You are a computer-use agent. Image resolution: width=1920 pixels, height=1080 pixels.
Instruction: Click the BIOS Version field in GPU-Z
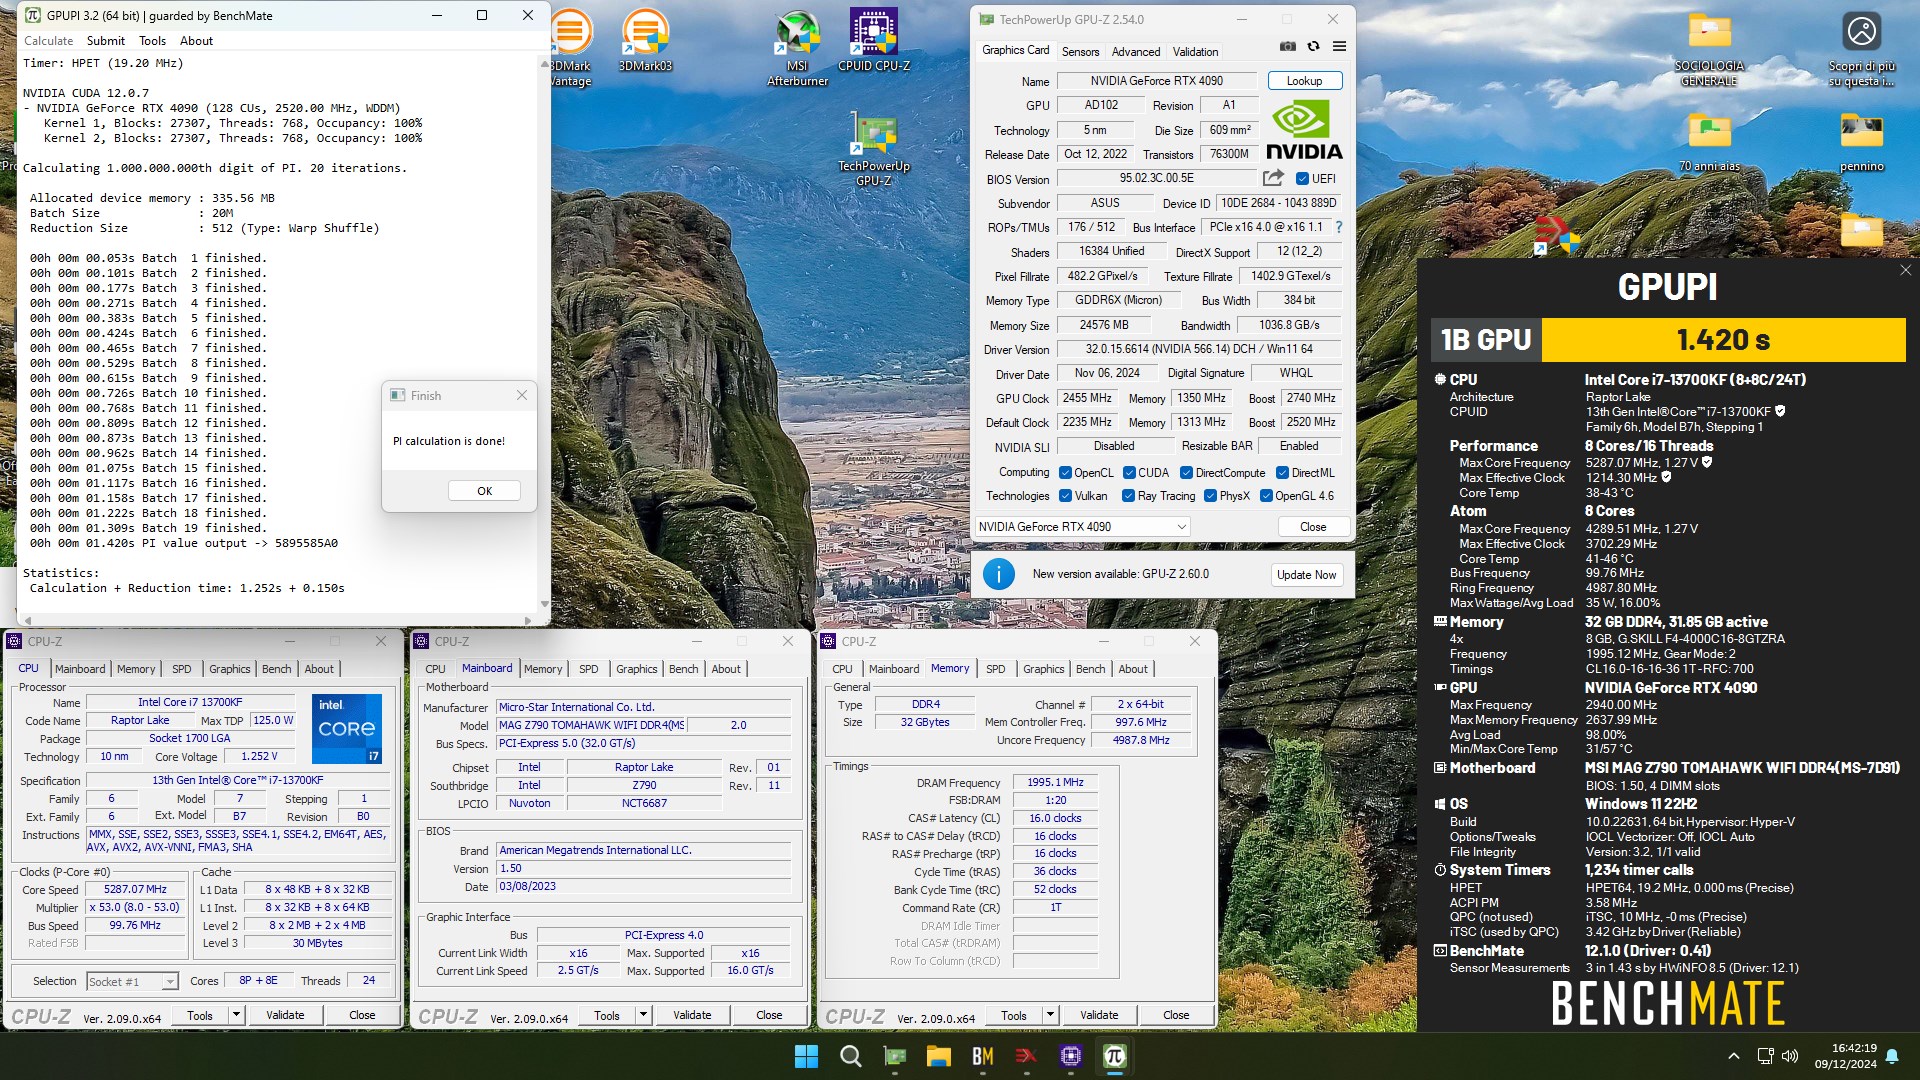1157,178
